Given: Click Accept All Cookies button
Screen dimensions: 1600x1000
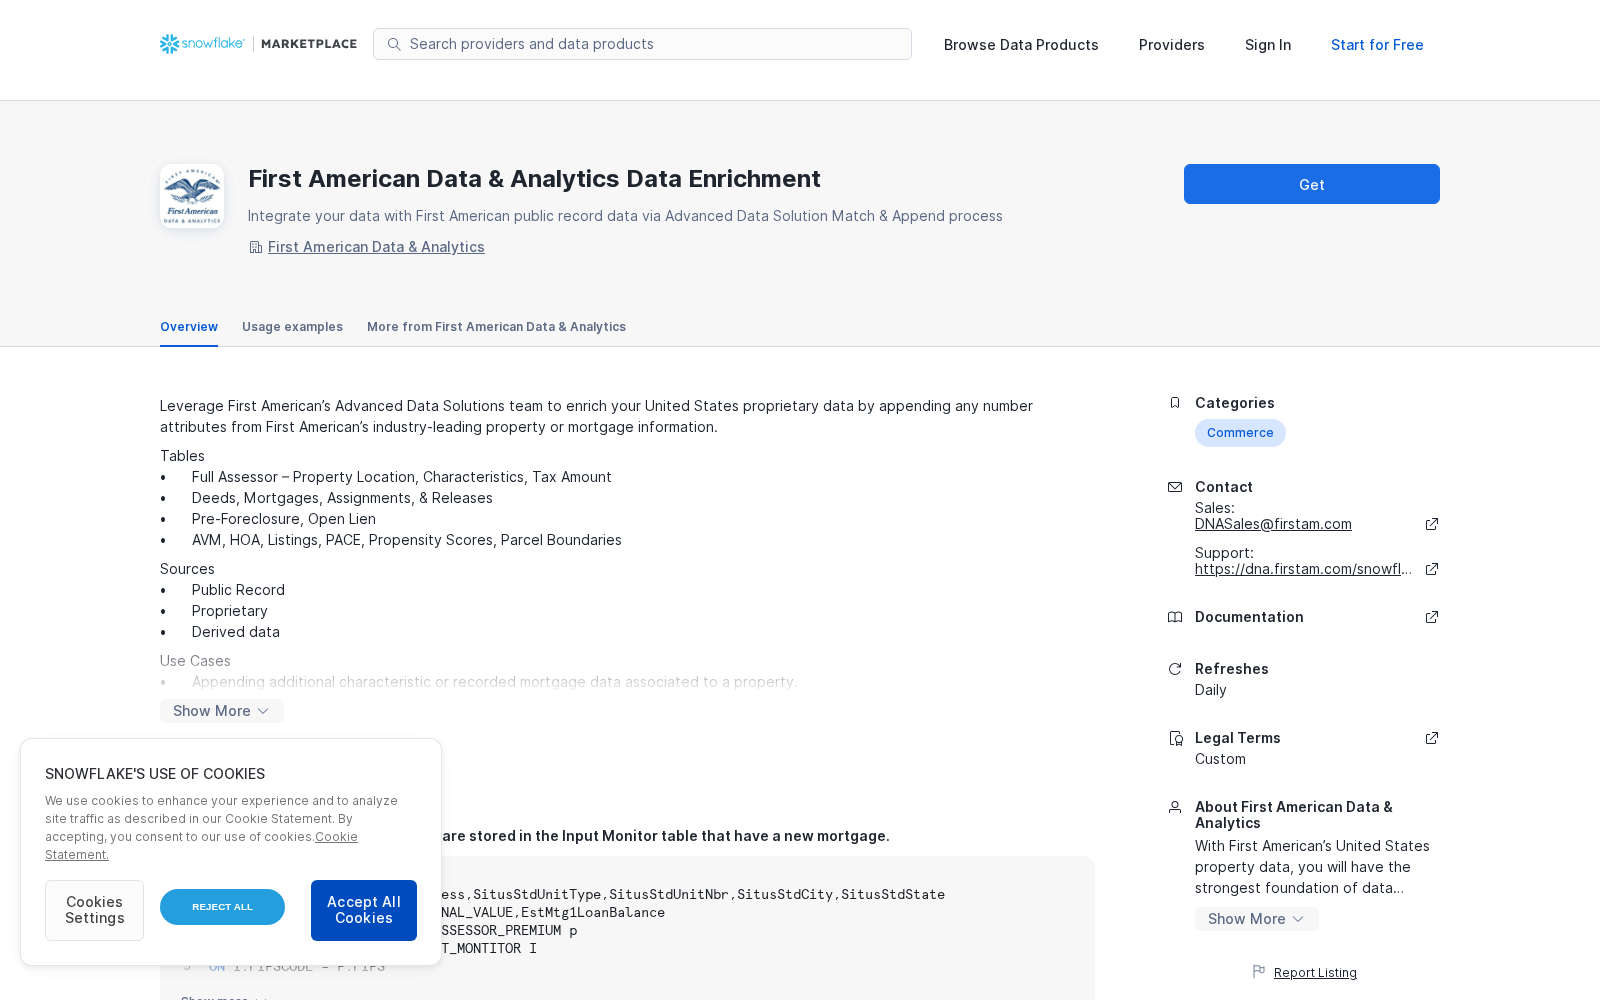Looking at the screenshot, I should [364, 910].
